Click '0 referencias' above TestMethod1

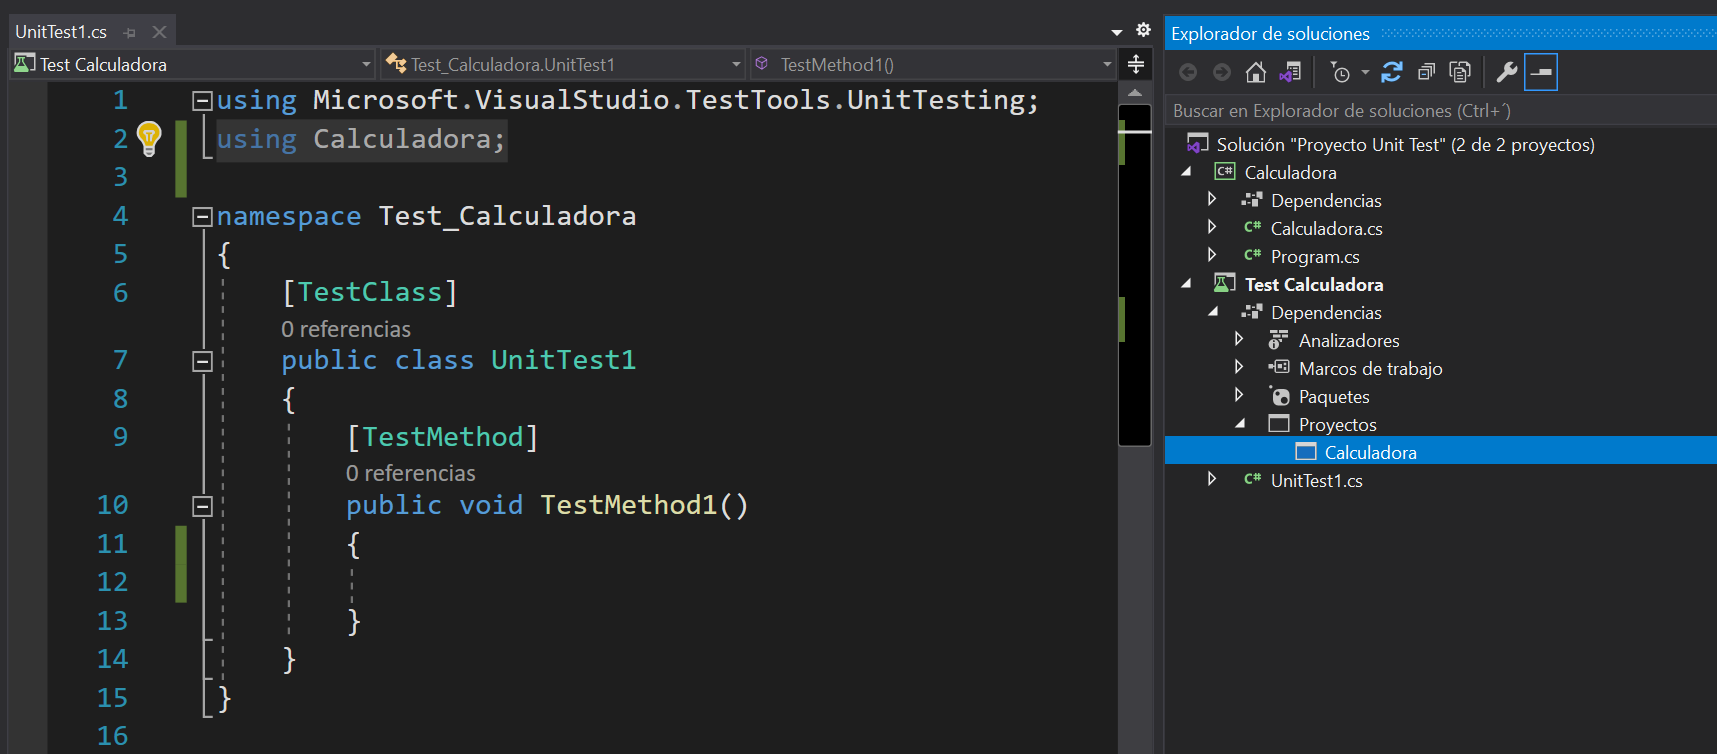click(x=411, y=473)
